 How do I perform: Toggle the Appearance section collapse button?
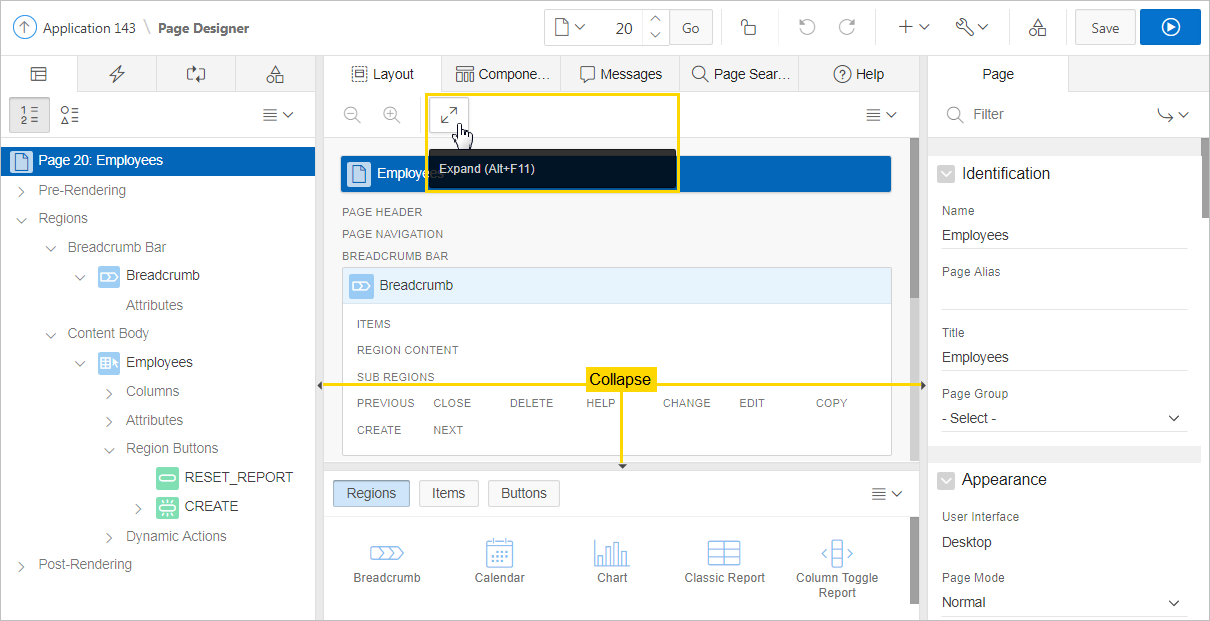coord(946,480)
